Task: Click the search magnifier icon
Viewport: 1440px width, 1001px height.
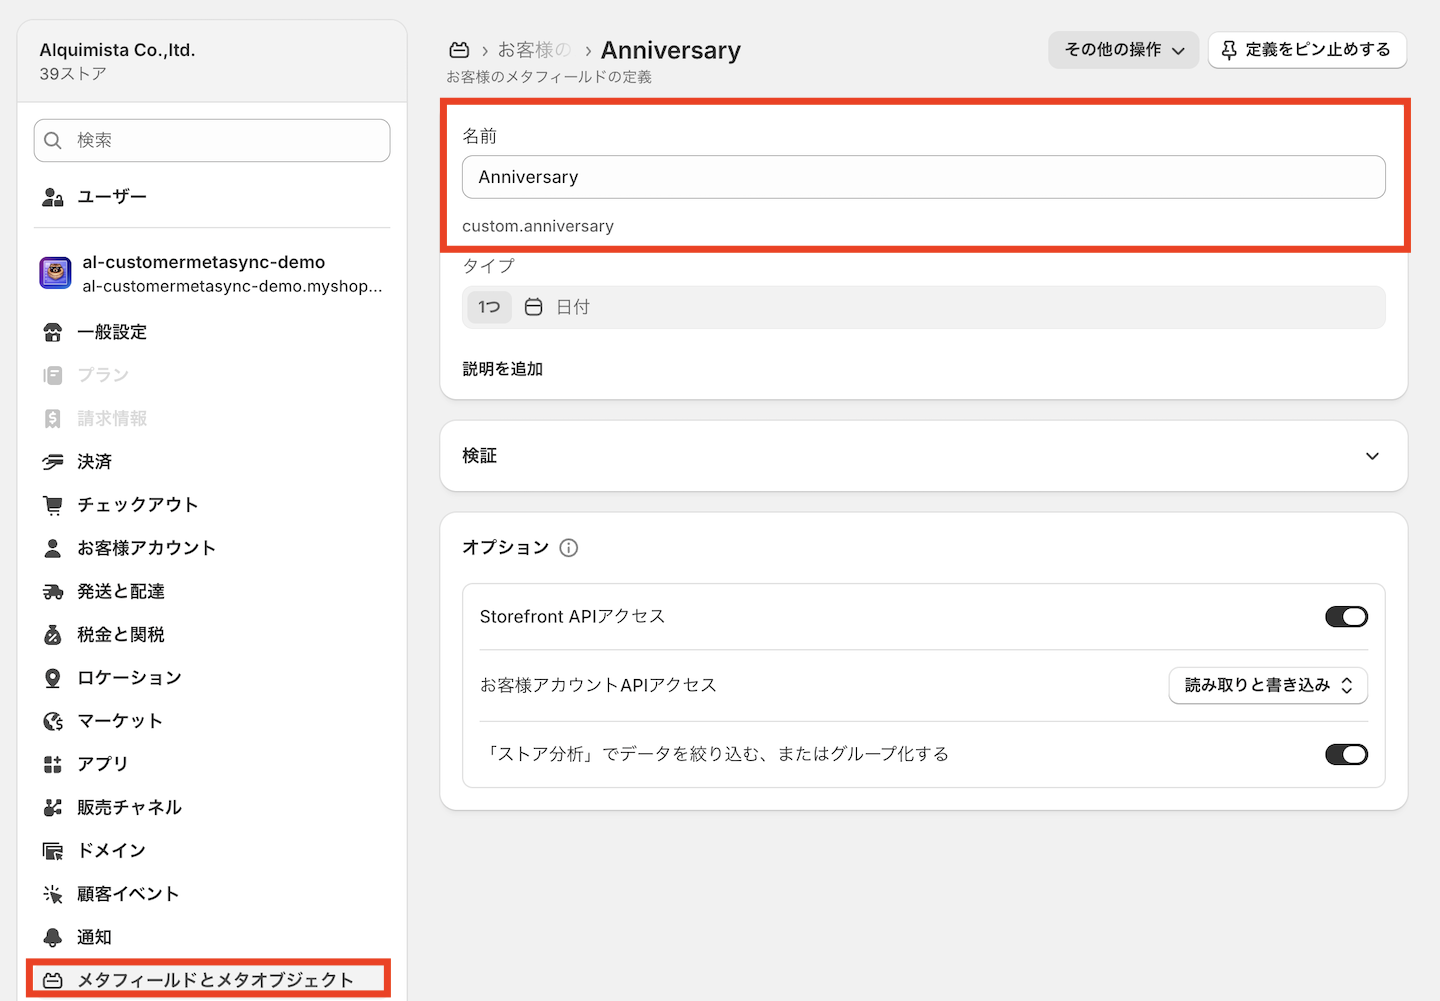Action: 53,141
